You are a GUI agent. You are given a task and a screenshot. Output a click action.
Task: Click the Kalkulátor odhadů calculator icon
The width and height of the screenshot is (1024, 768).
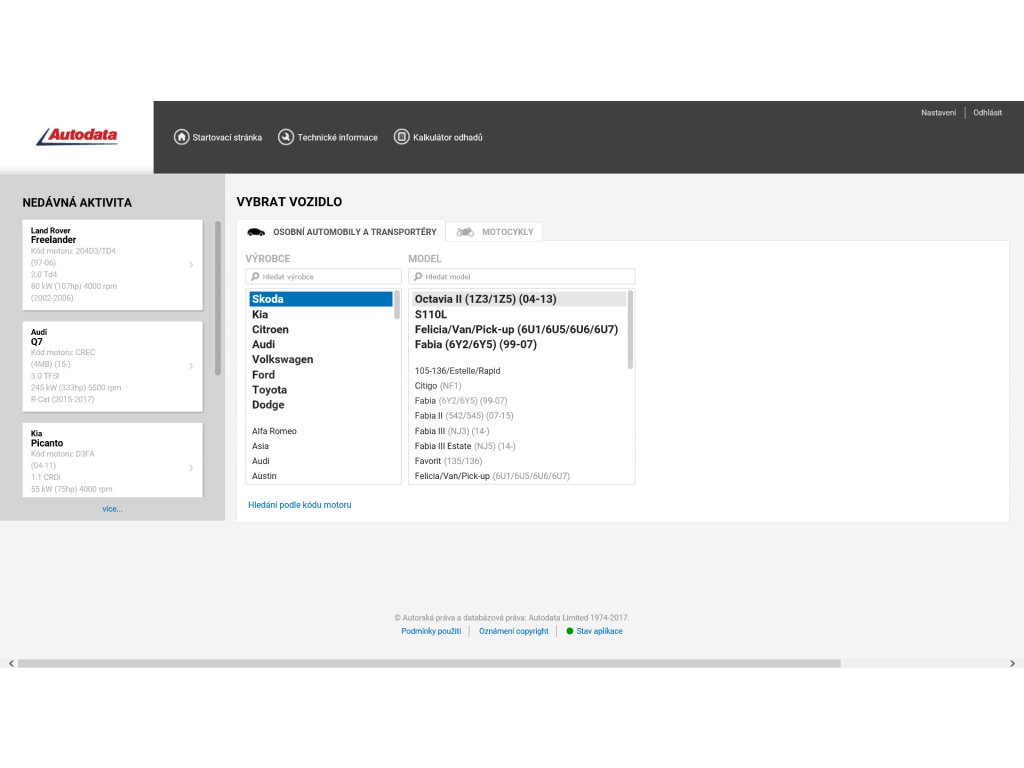point(401,137)
